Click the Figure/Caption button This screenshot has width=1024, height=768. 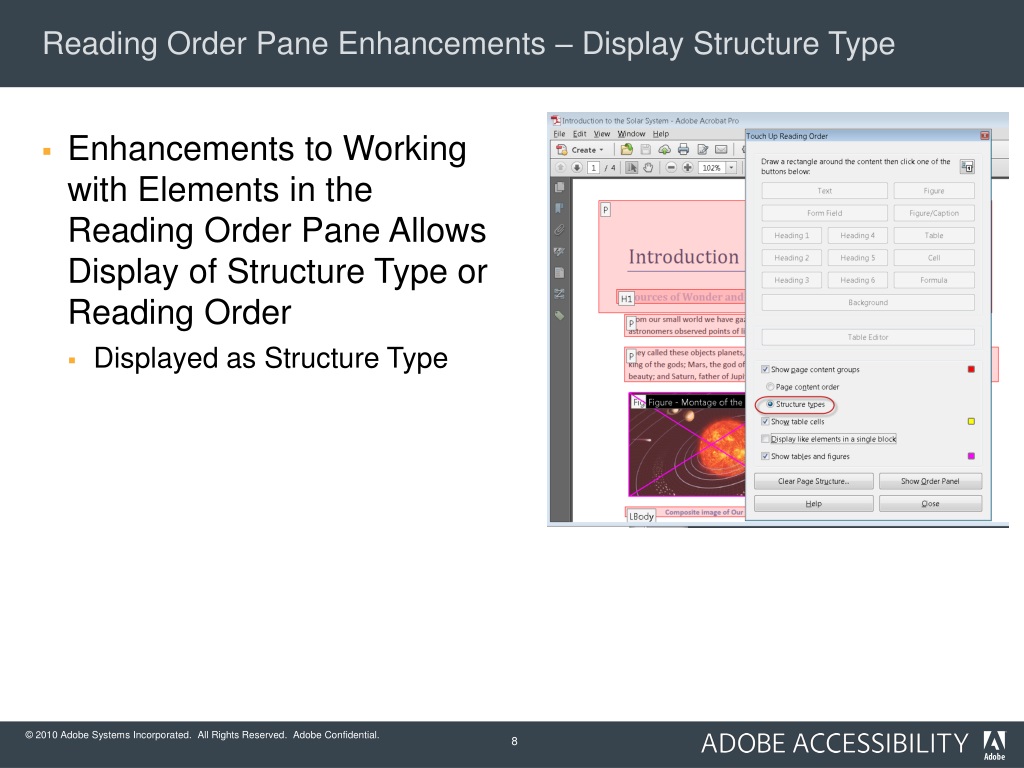[934, 213]
